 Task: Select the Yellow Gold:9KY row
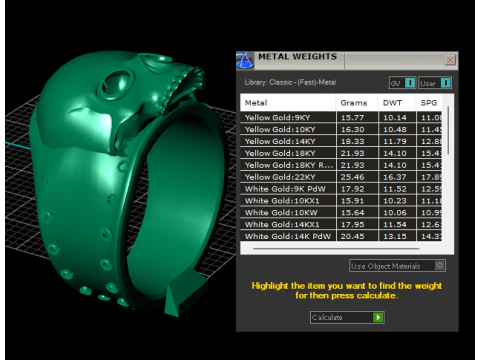341,117
